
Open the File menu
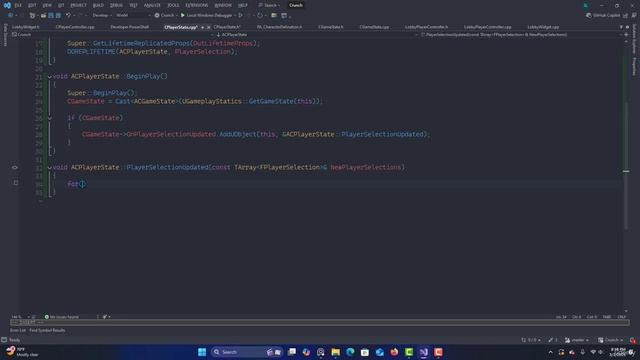click(18, 5)
